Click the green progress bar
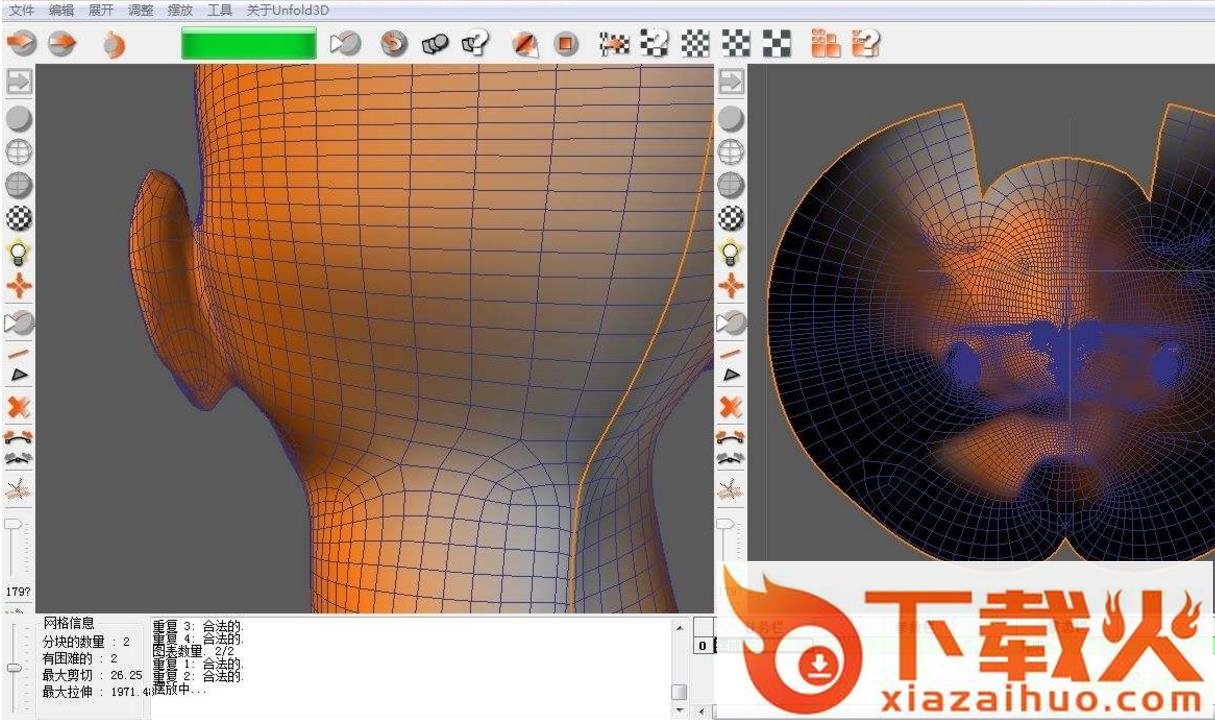Viewport: 1215px width, 720px height. (248, 44)
